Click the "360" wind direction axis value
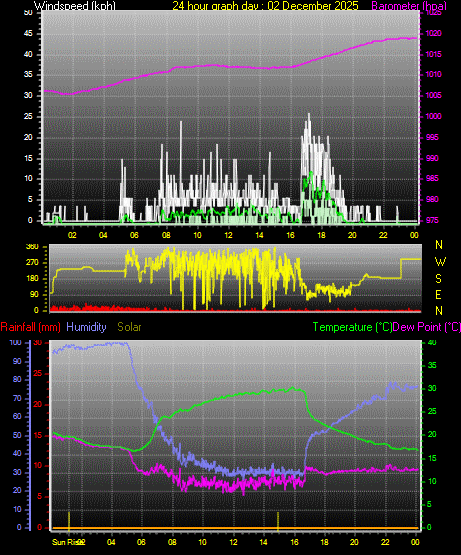Viewport: 461px width, 555px height. click(x=32, y=247)
